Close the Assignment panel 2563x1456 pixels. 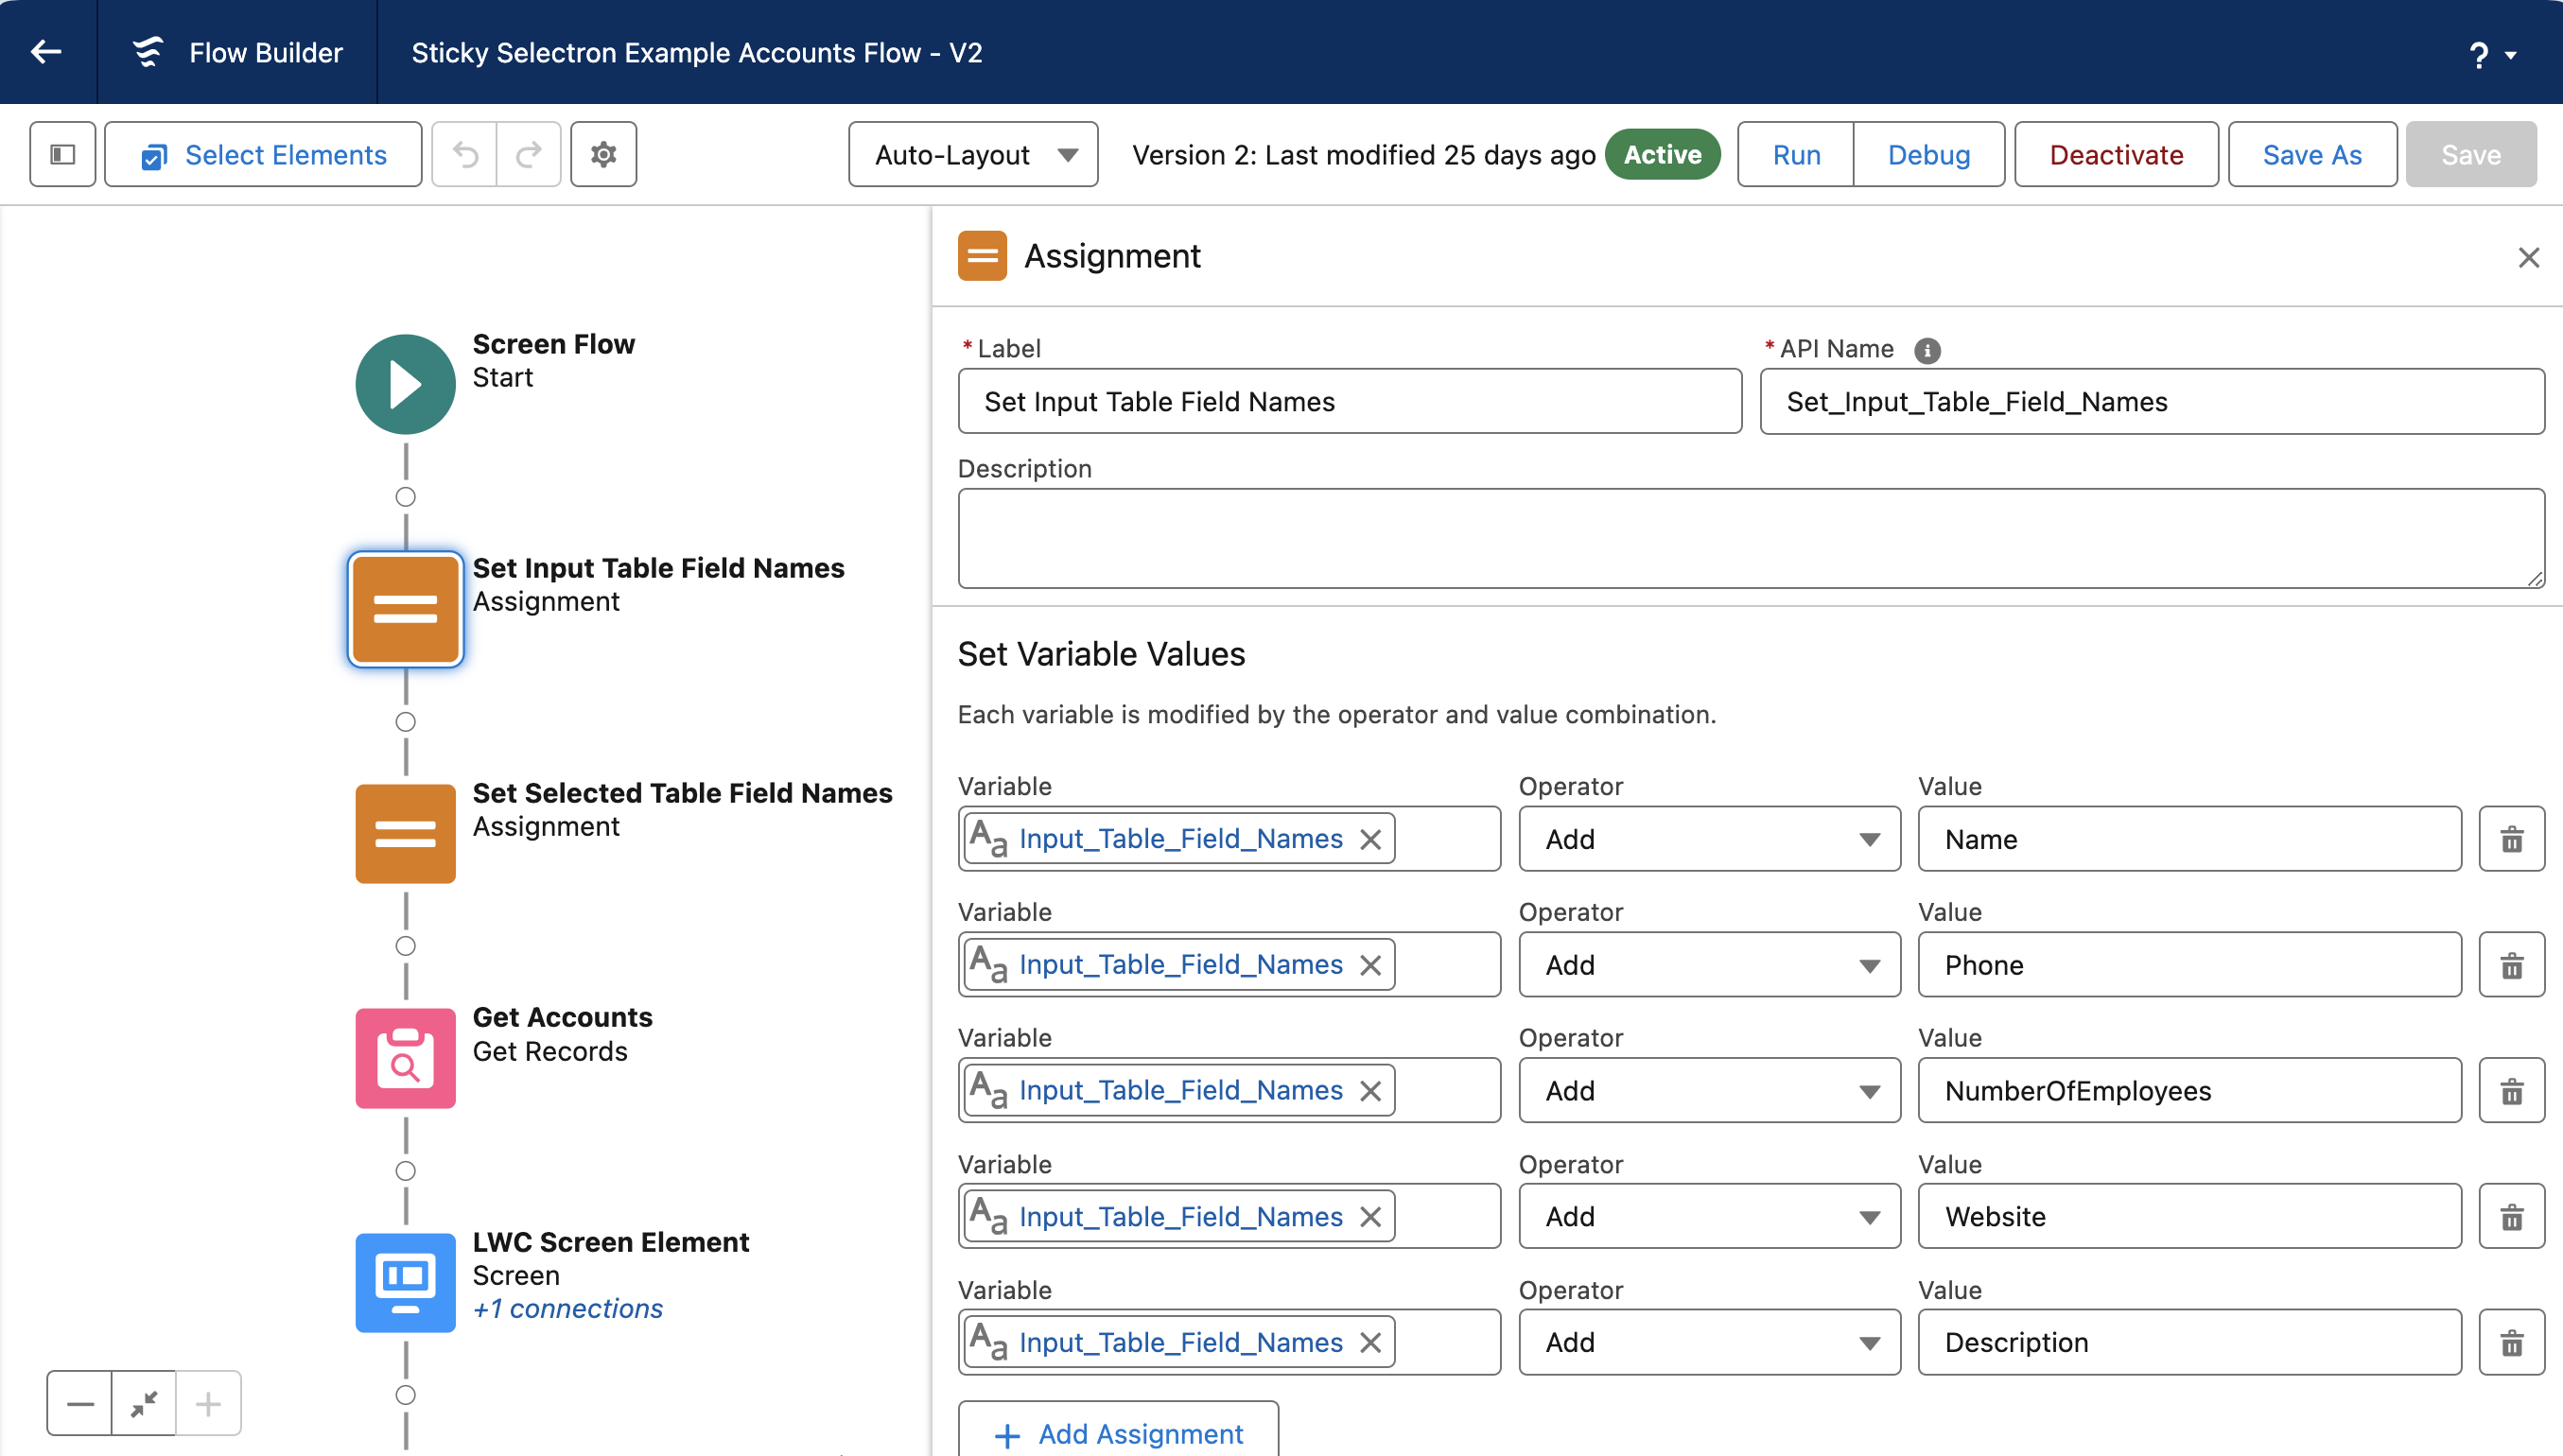(x=2528, y=258)
